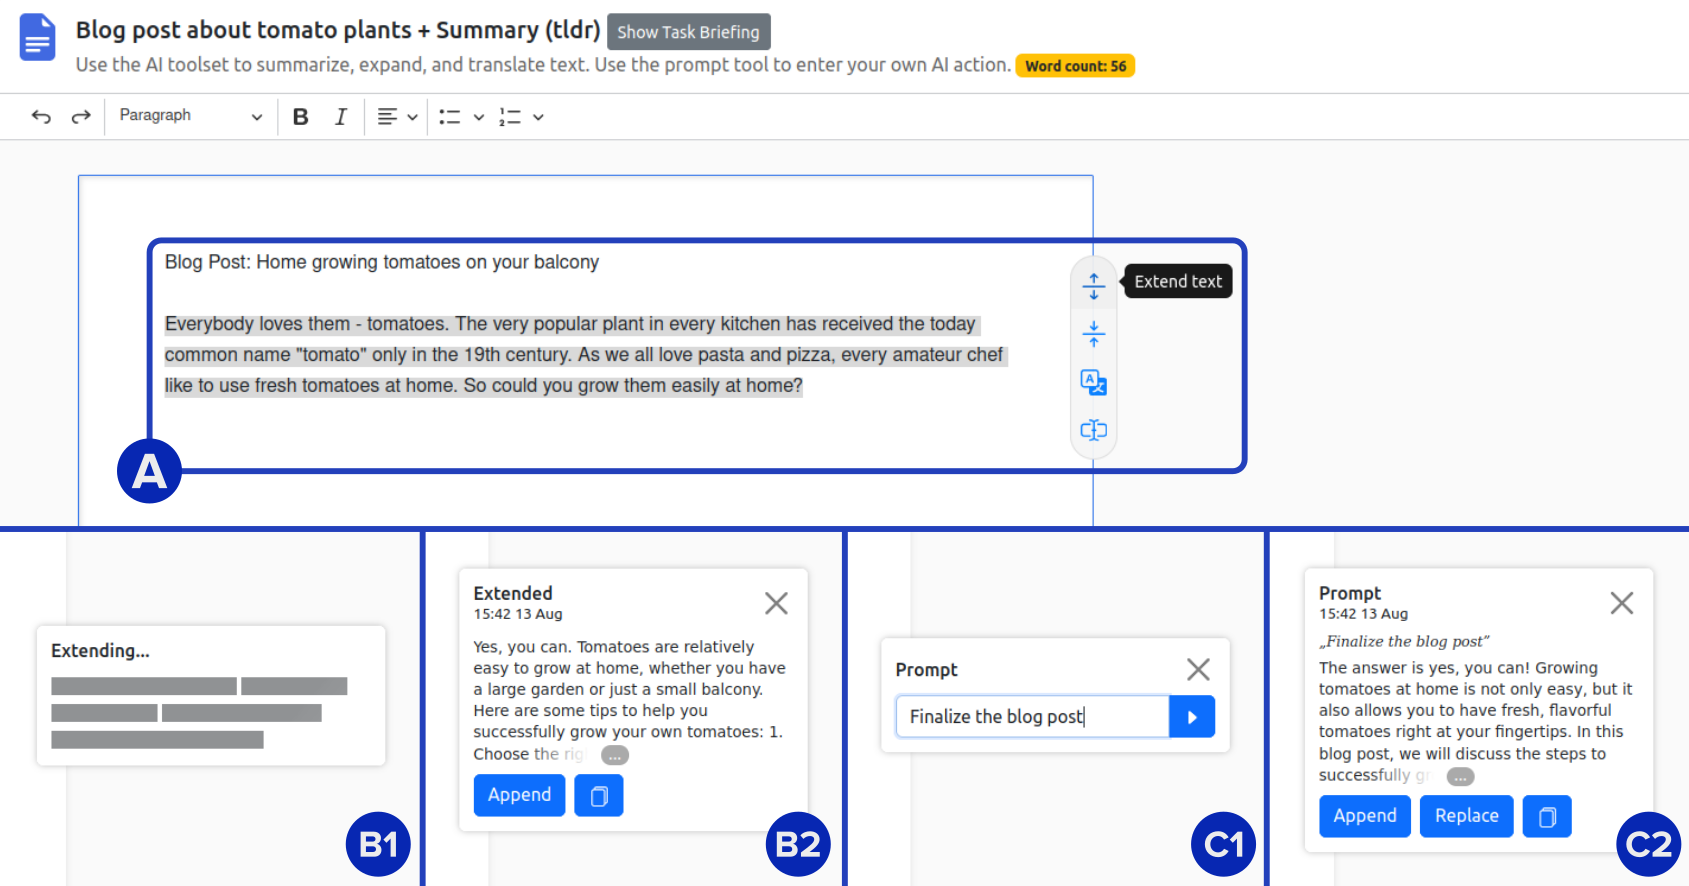Toggle bold formatting
Screen dimensions: 1689x886
(x=300, y=117)
